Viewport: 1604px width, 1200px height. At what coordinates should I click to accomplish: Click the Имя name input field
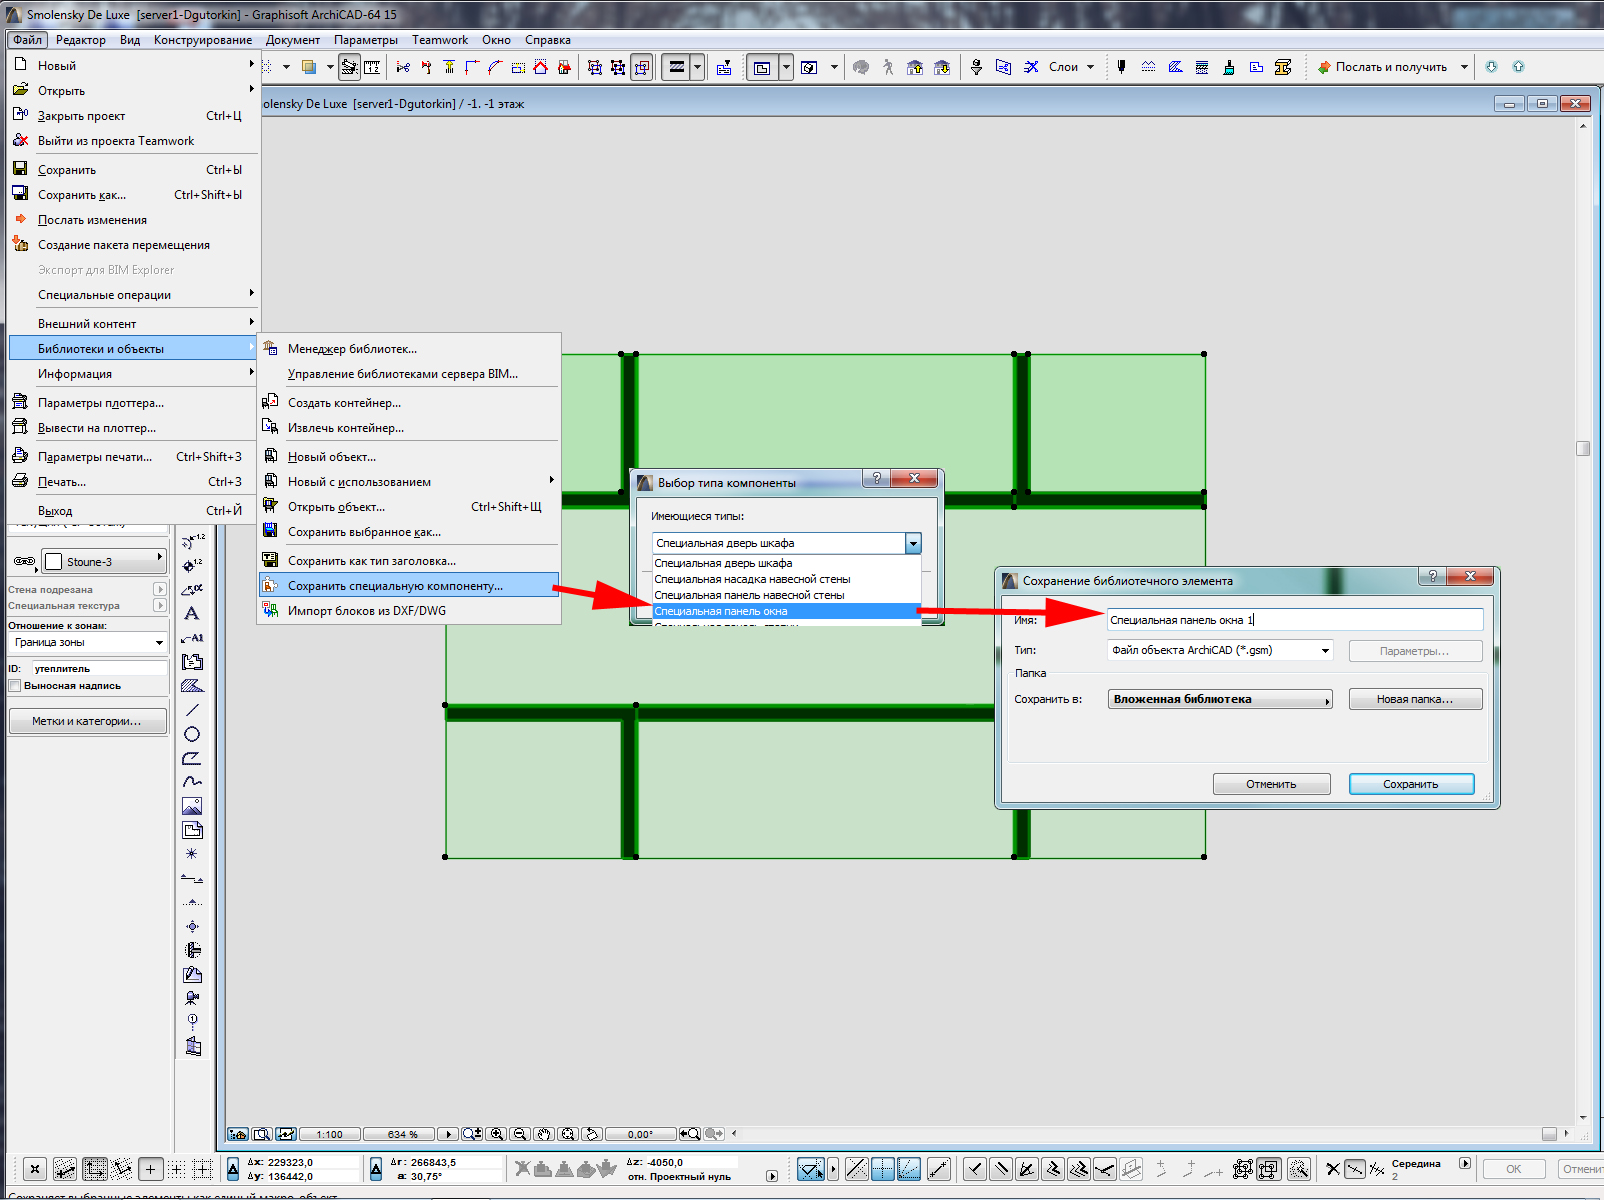click(x=1295, y=620)
